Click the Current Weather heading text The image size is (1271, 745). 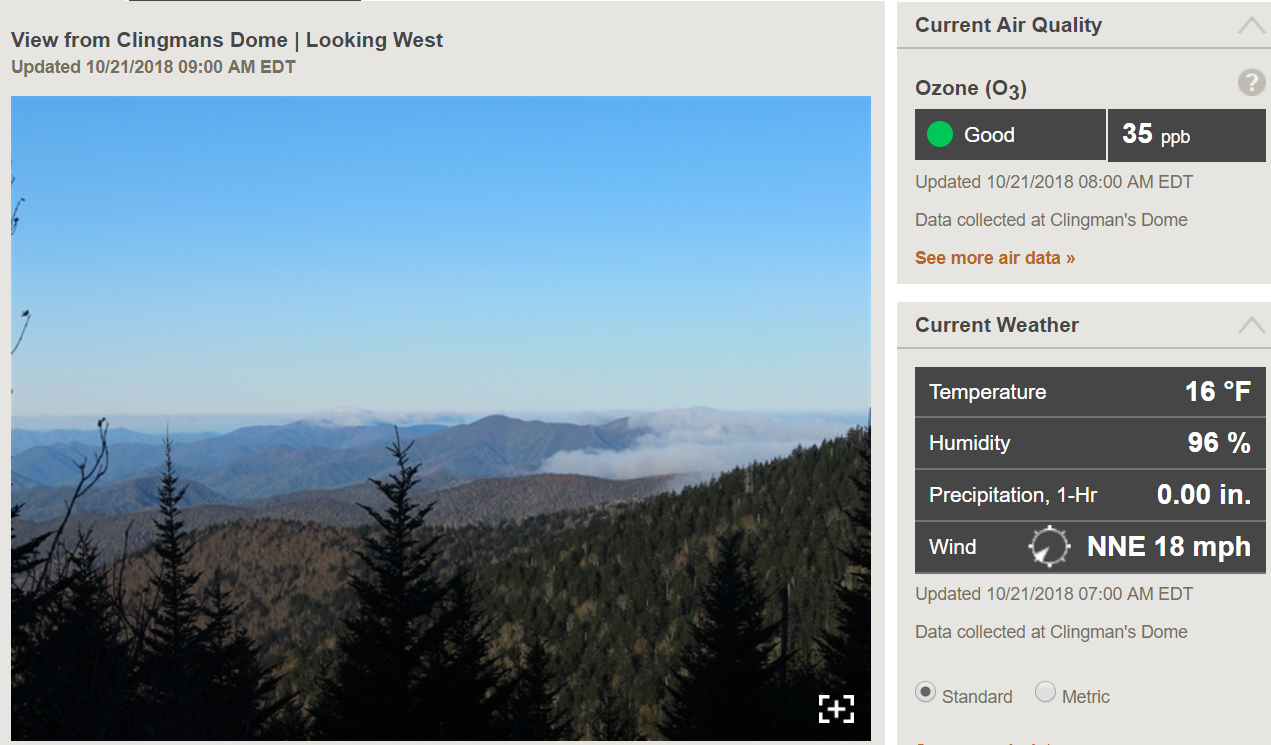(x=997, y=325)
